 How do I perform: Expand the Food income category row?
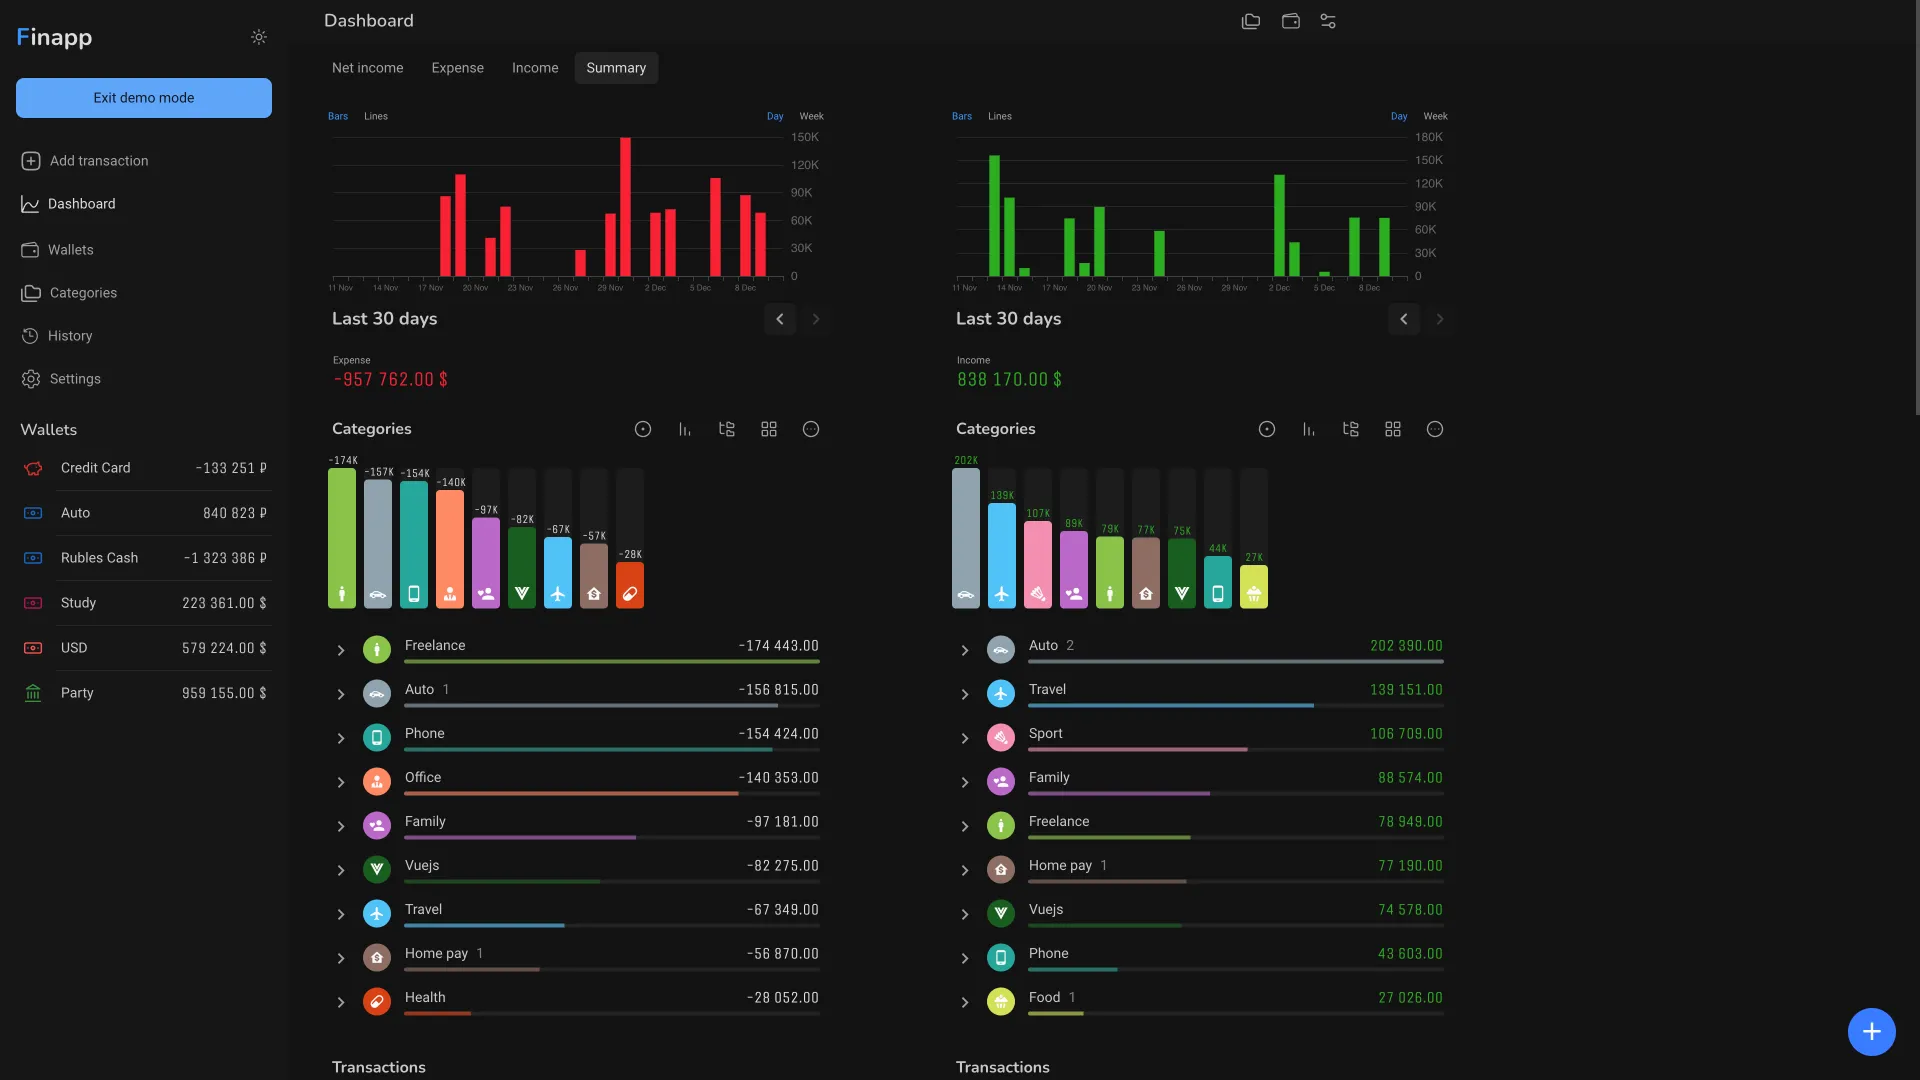coord(965,1002)
